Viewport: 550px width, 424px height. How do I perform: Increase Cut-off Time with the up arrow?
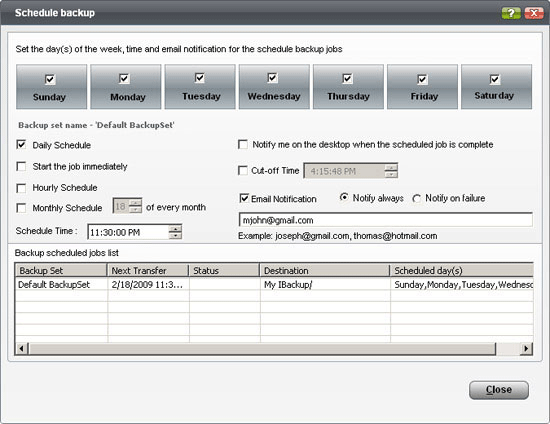[391, 167]
